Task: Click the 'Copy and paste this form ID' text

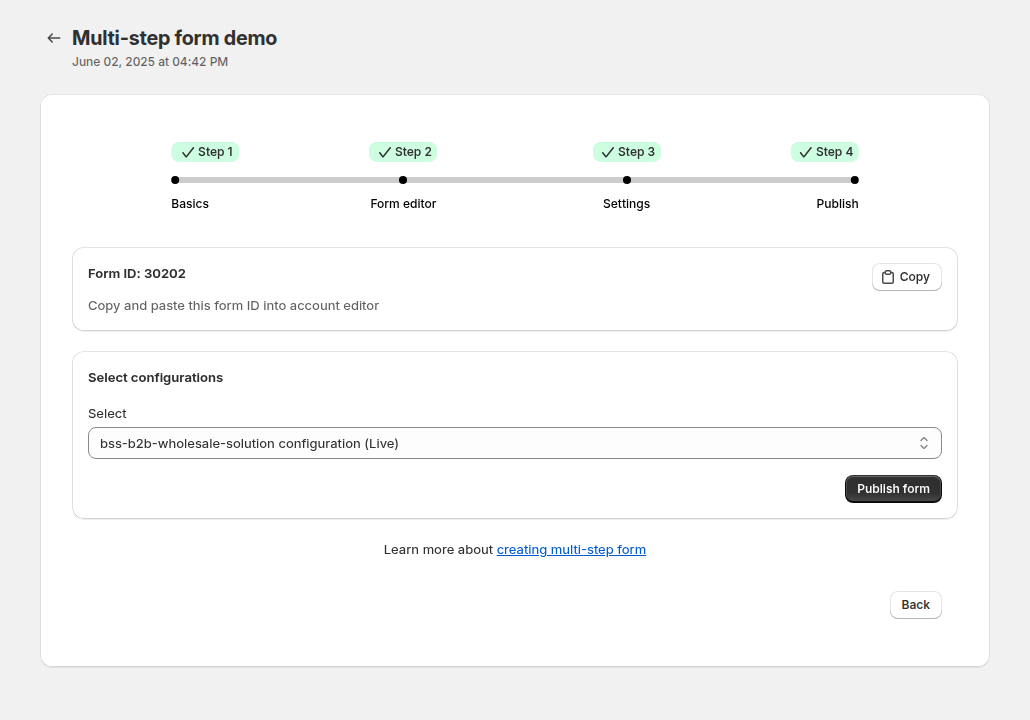Action: point(233,305)
